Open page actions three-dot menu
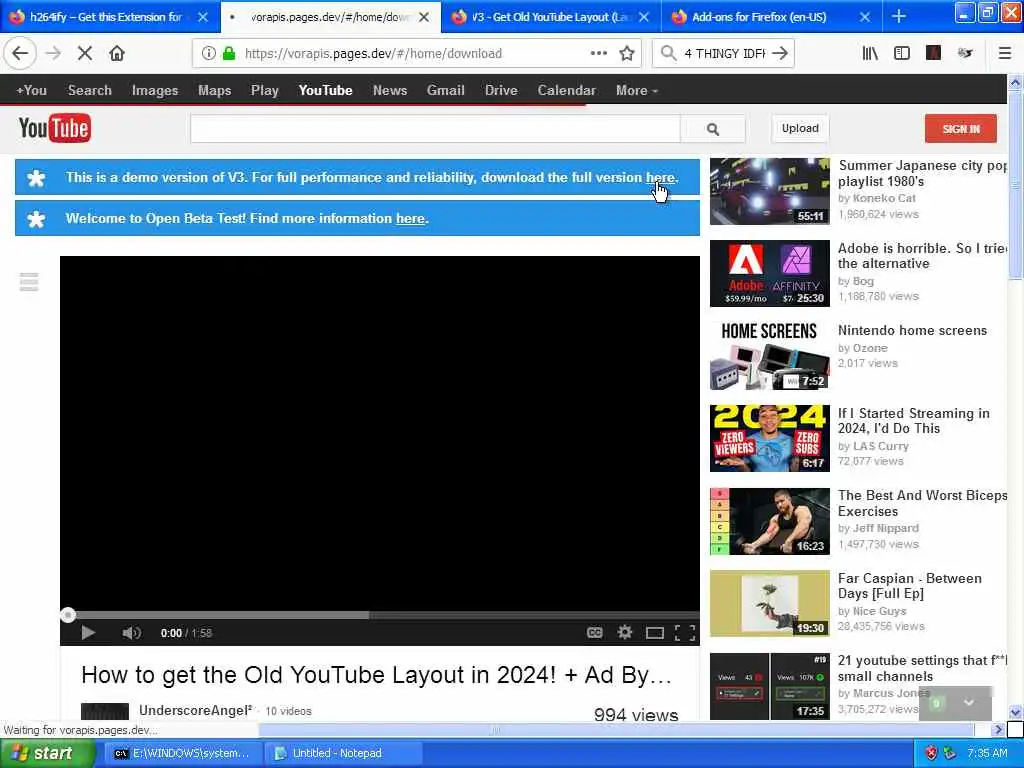This screenshot has width=1024, height=768. click(598, 54)
